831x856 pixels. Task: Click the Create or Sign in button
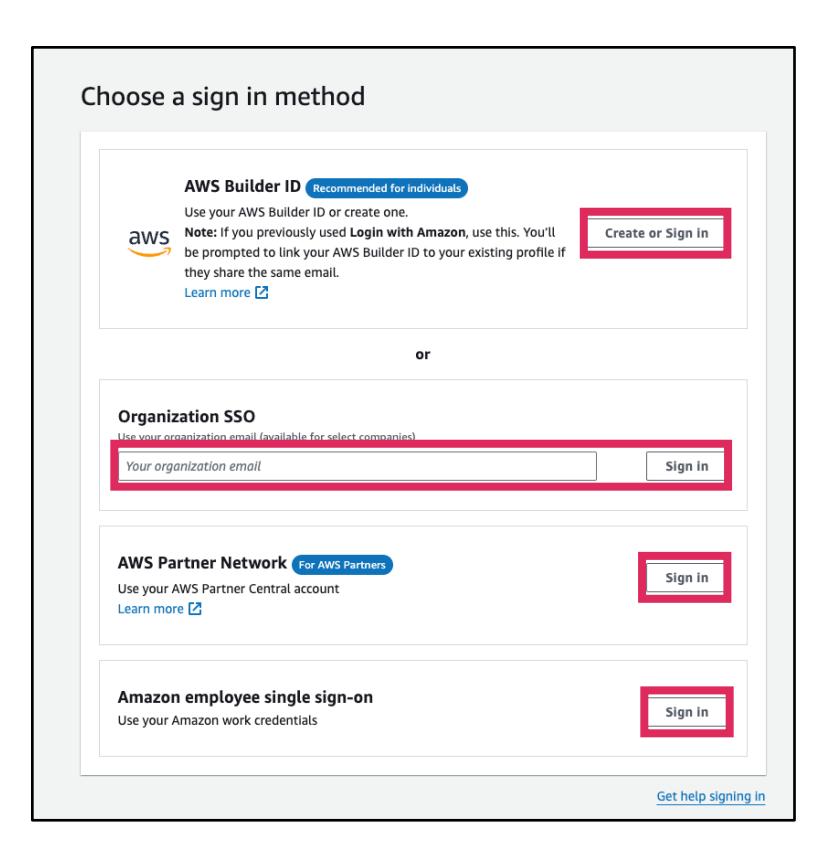click(x=657, y=233)
